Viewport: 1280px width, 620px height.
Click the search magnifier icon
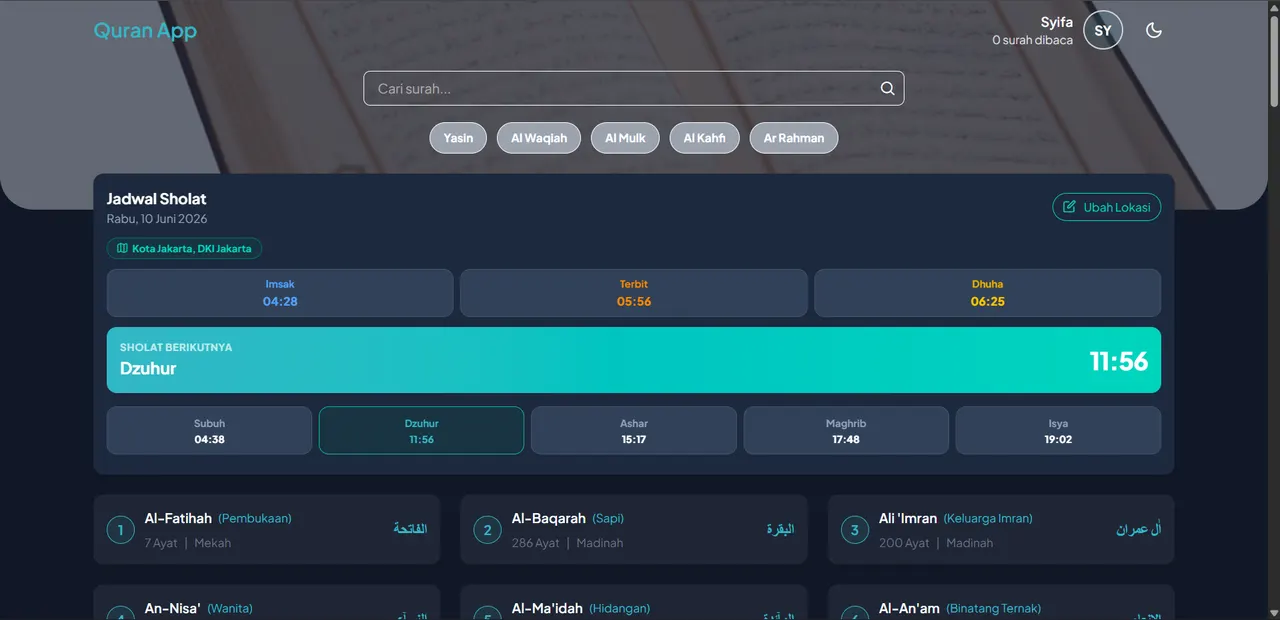pos(887,88)
